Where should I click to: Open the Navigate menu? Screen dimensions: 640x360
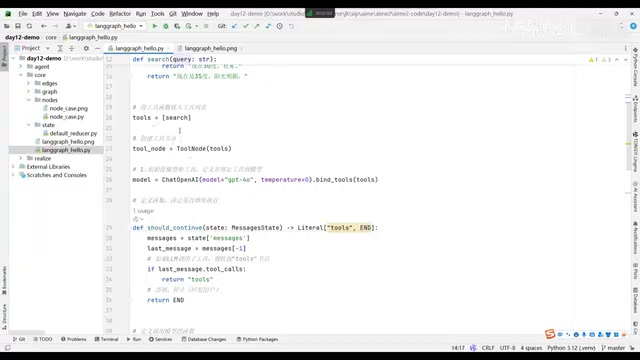[x=75, y=14]
